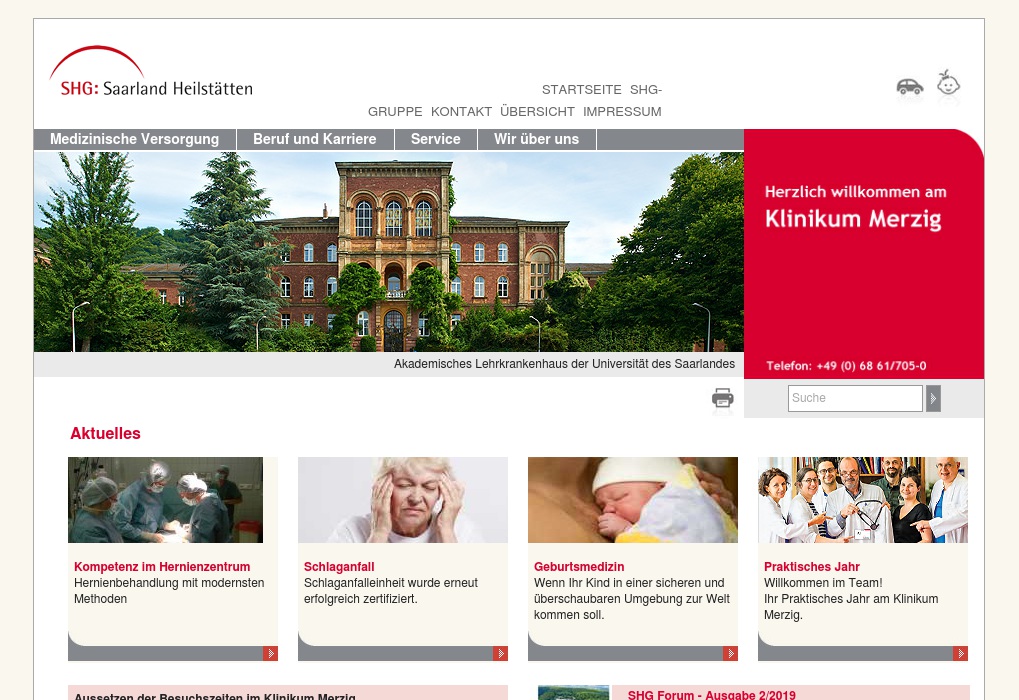Open the KONTAKT link
The height and width of the screenshot is (700, 1019).
tap(461, 112)
